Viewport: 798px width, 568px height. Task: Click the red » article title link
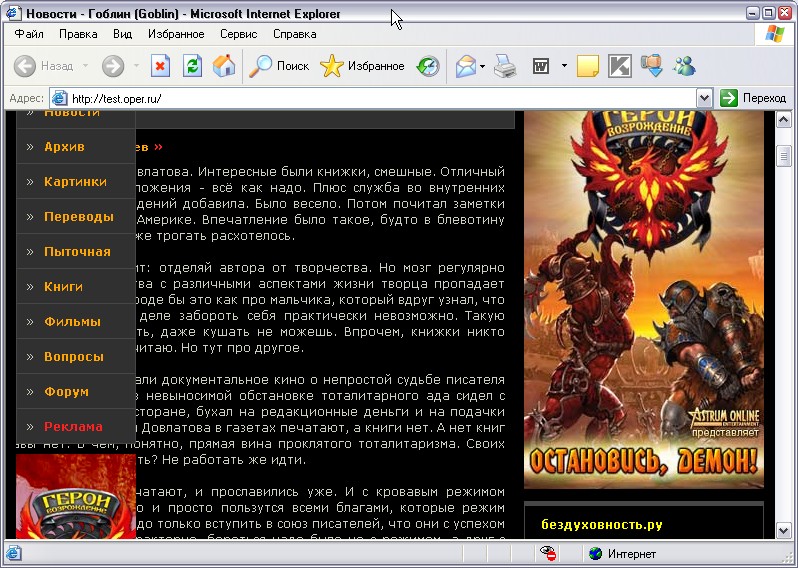tap(158, 147)
